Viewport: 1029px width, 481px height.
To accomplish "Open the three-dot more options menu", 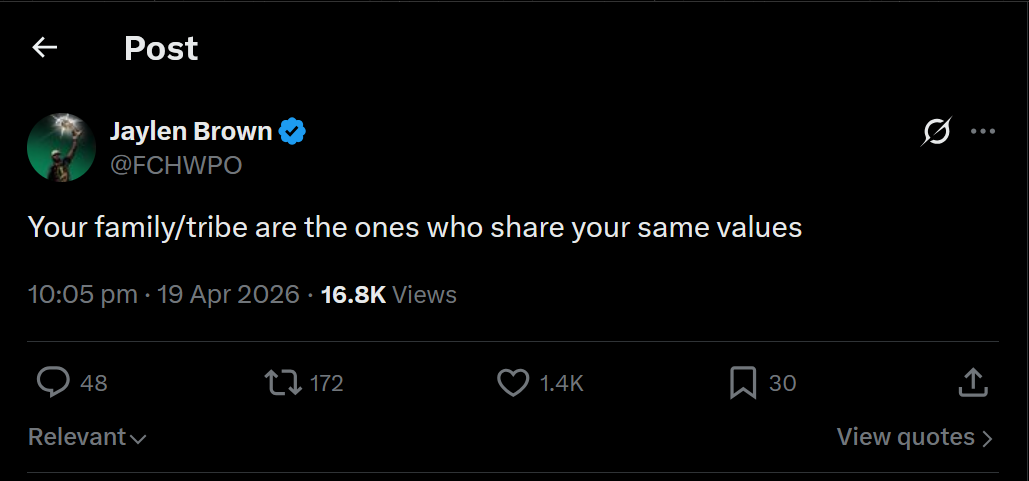I will (982, 131).
